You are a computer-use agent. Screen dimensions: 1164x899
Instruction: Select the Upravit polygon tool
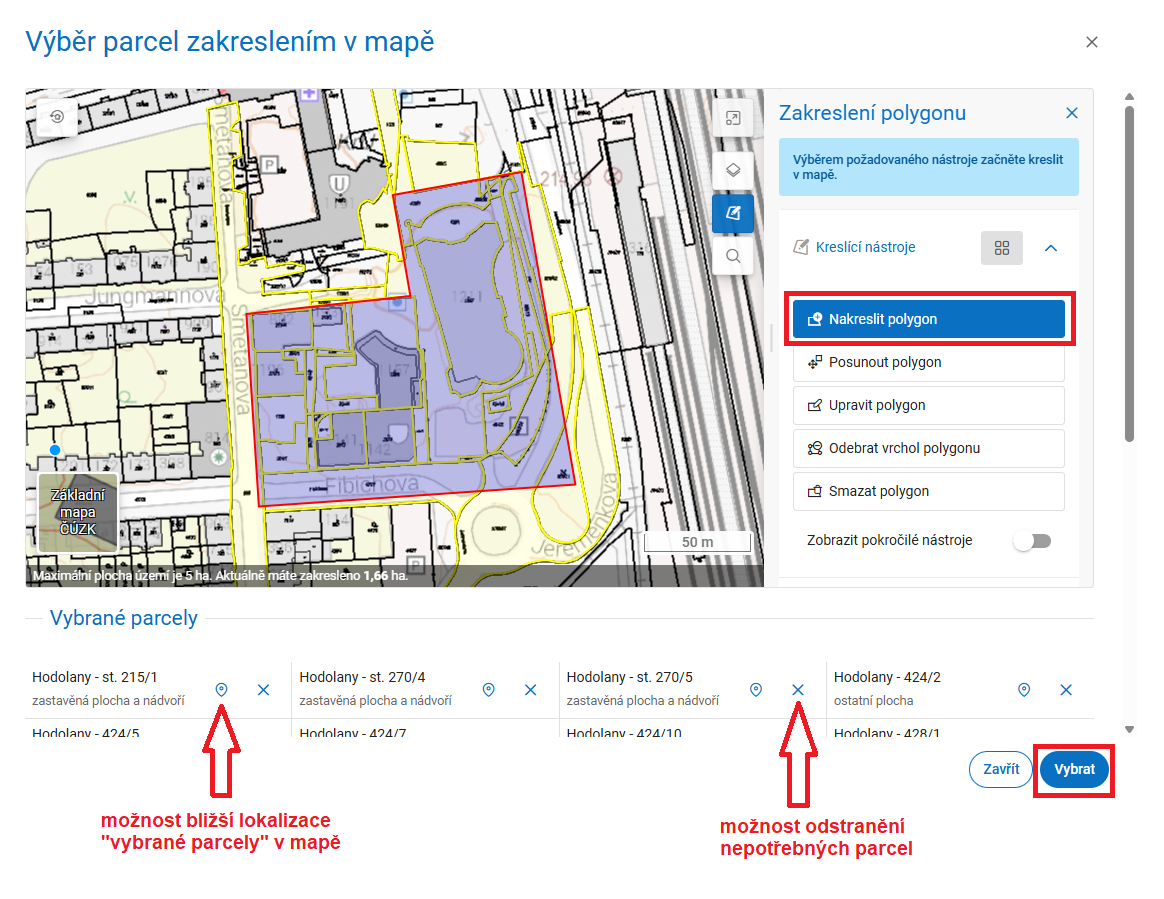click(x=928, y=405)
